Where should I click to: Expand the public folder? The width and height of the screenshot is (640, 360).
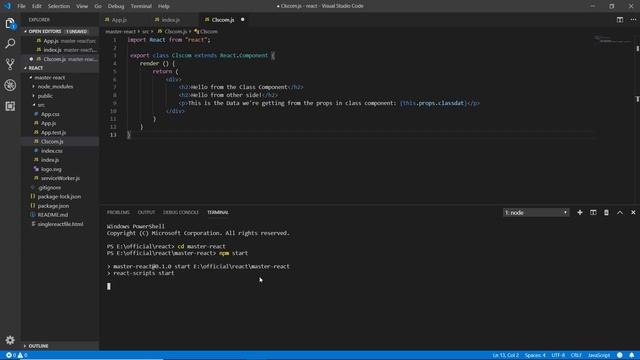(45, 96)
